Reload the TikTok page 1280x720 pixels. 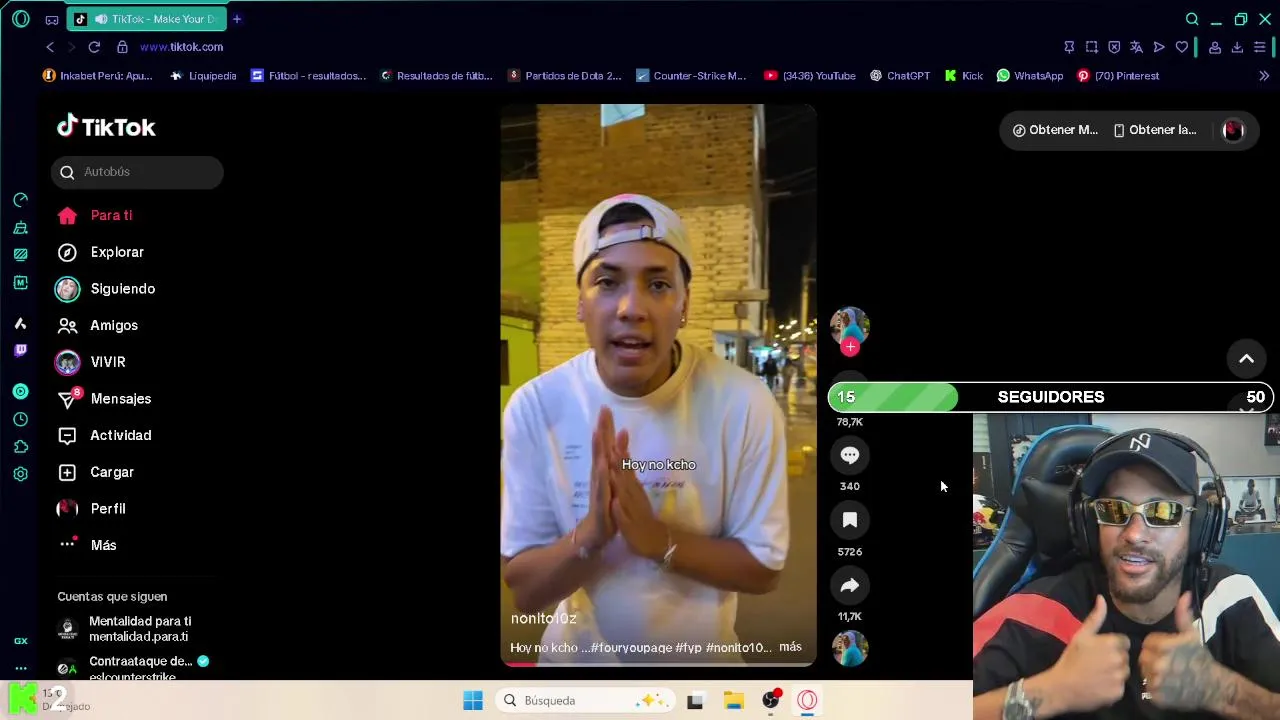coord(94,47)
